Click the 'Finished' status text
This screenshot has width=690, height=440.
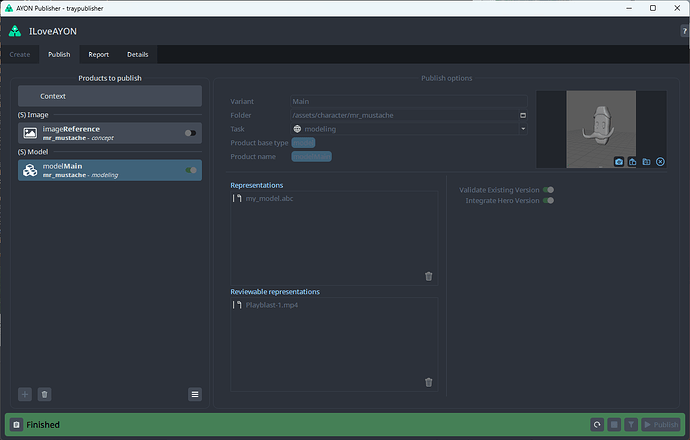tap(43, 425)
